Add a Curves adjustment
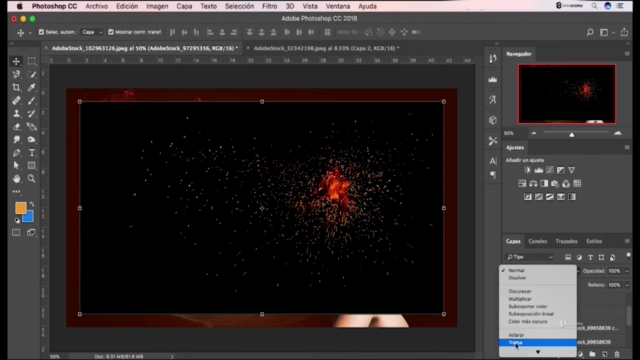The width and height of the screenshot is (640, 360). [x=550, y=170]
